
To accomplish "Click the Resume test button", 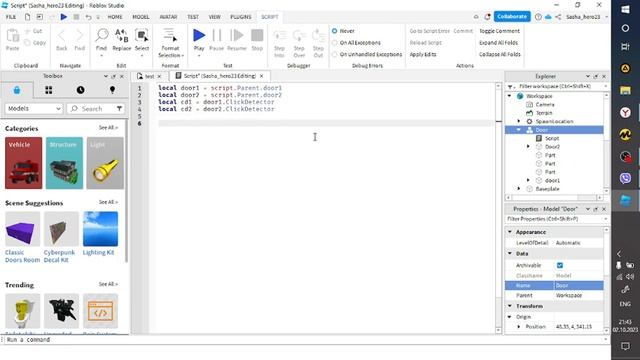I will (237, 40).
